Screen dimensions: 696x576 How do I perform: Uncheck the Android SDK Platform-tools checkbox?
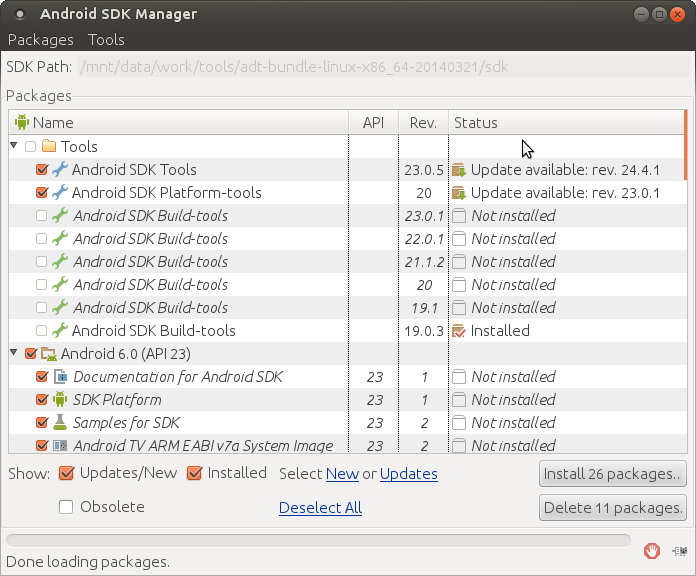41,193
